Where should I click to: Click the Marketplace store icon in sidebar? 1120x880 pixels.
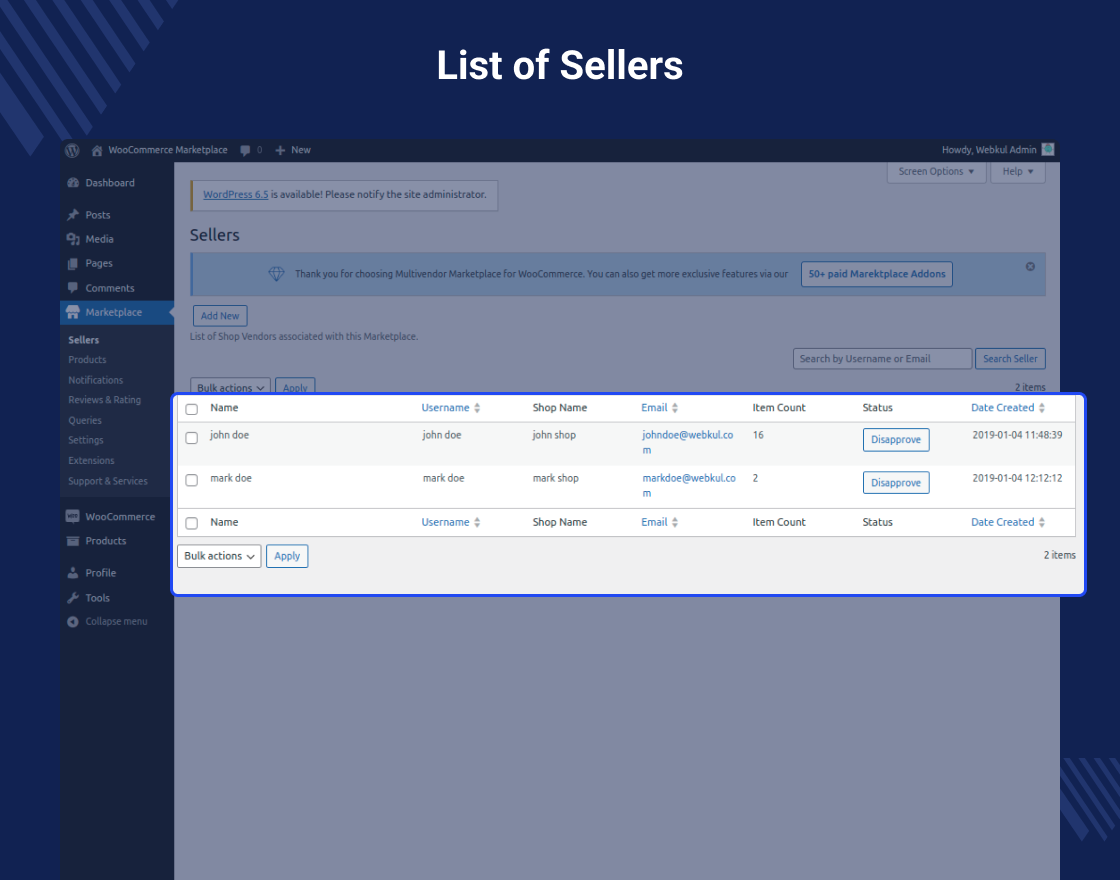(74, 311)
